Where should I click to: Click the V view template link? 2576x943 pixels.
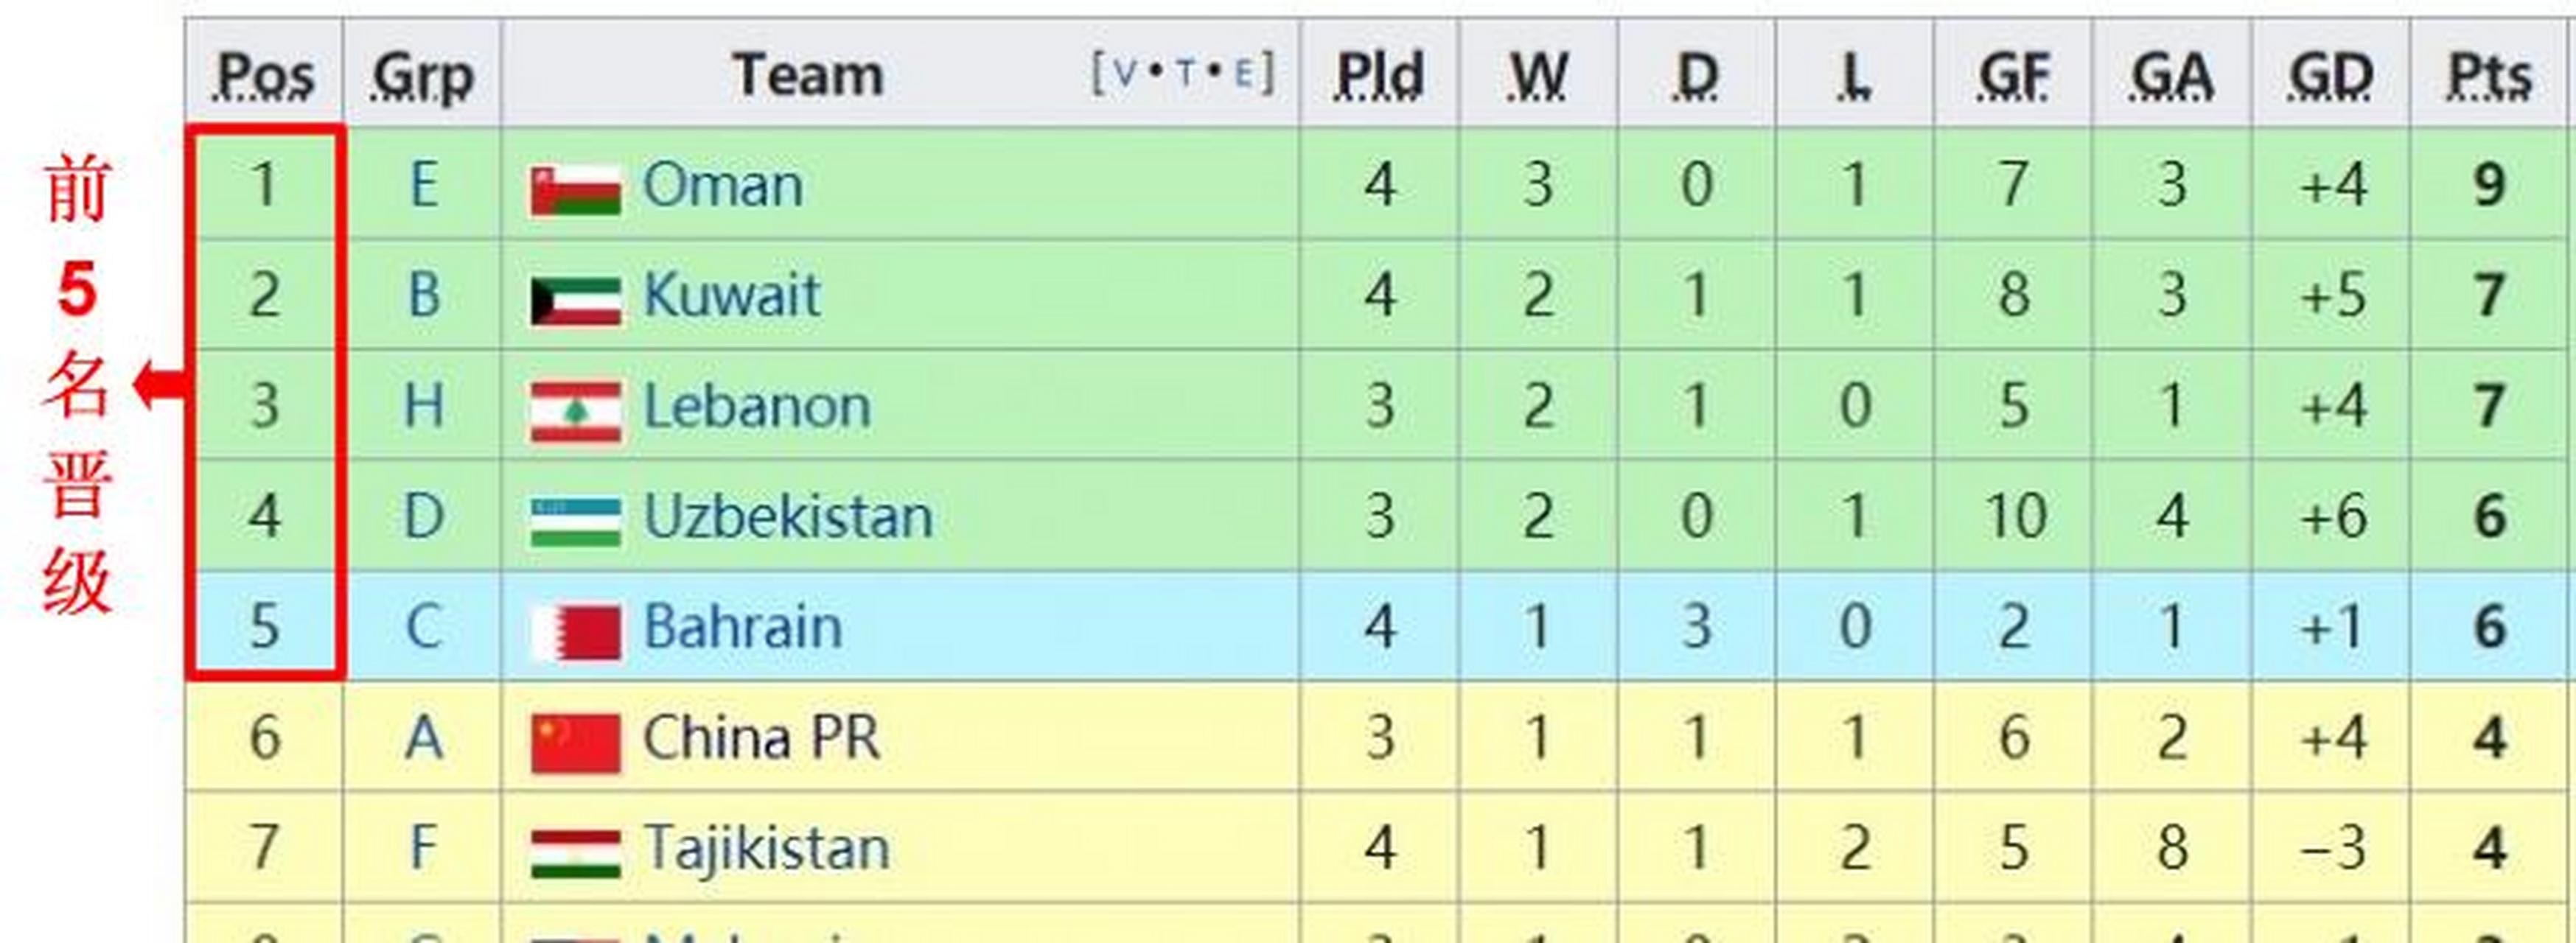pos(1124,73)
